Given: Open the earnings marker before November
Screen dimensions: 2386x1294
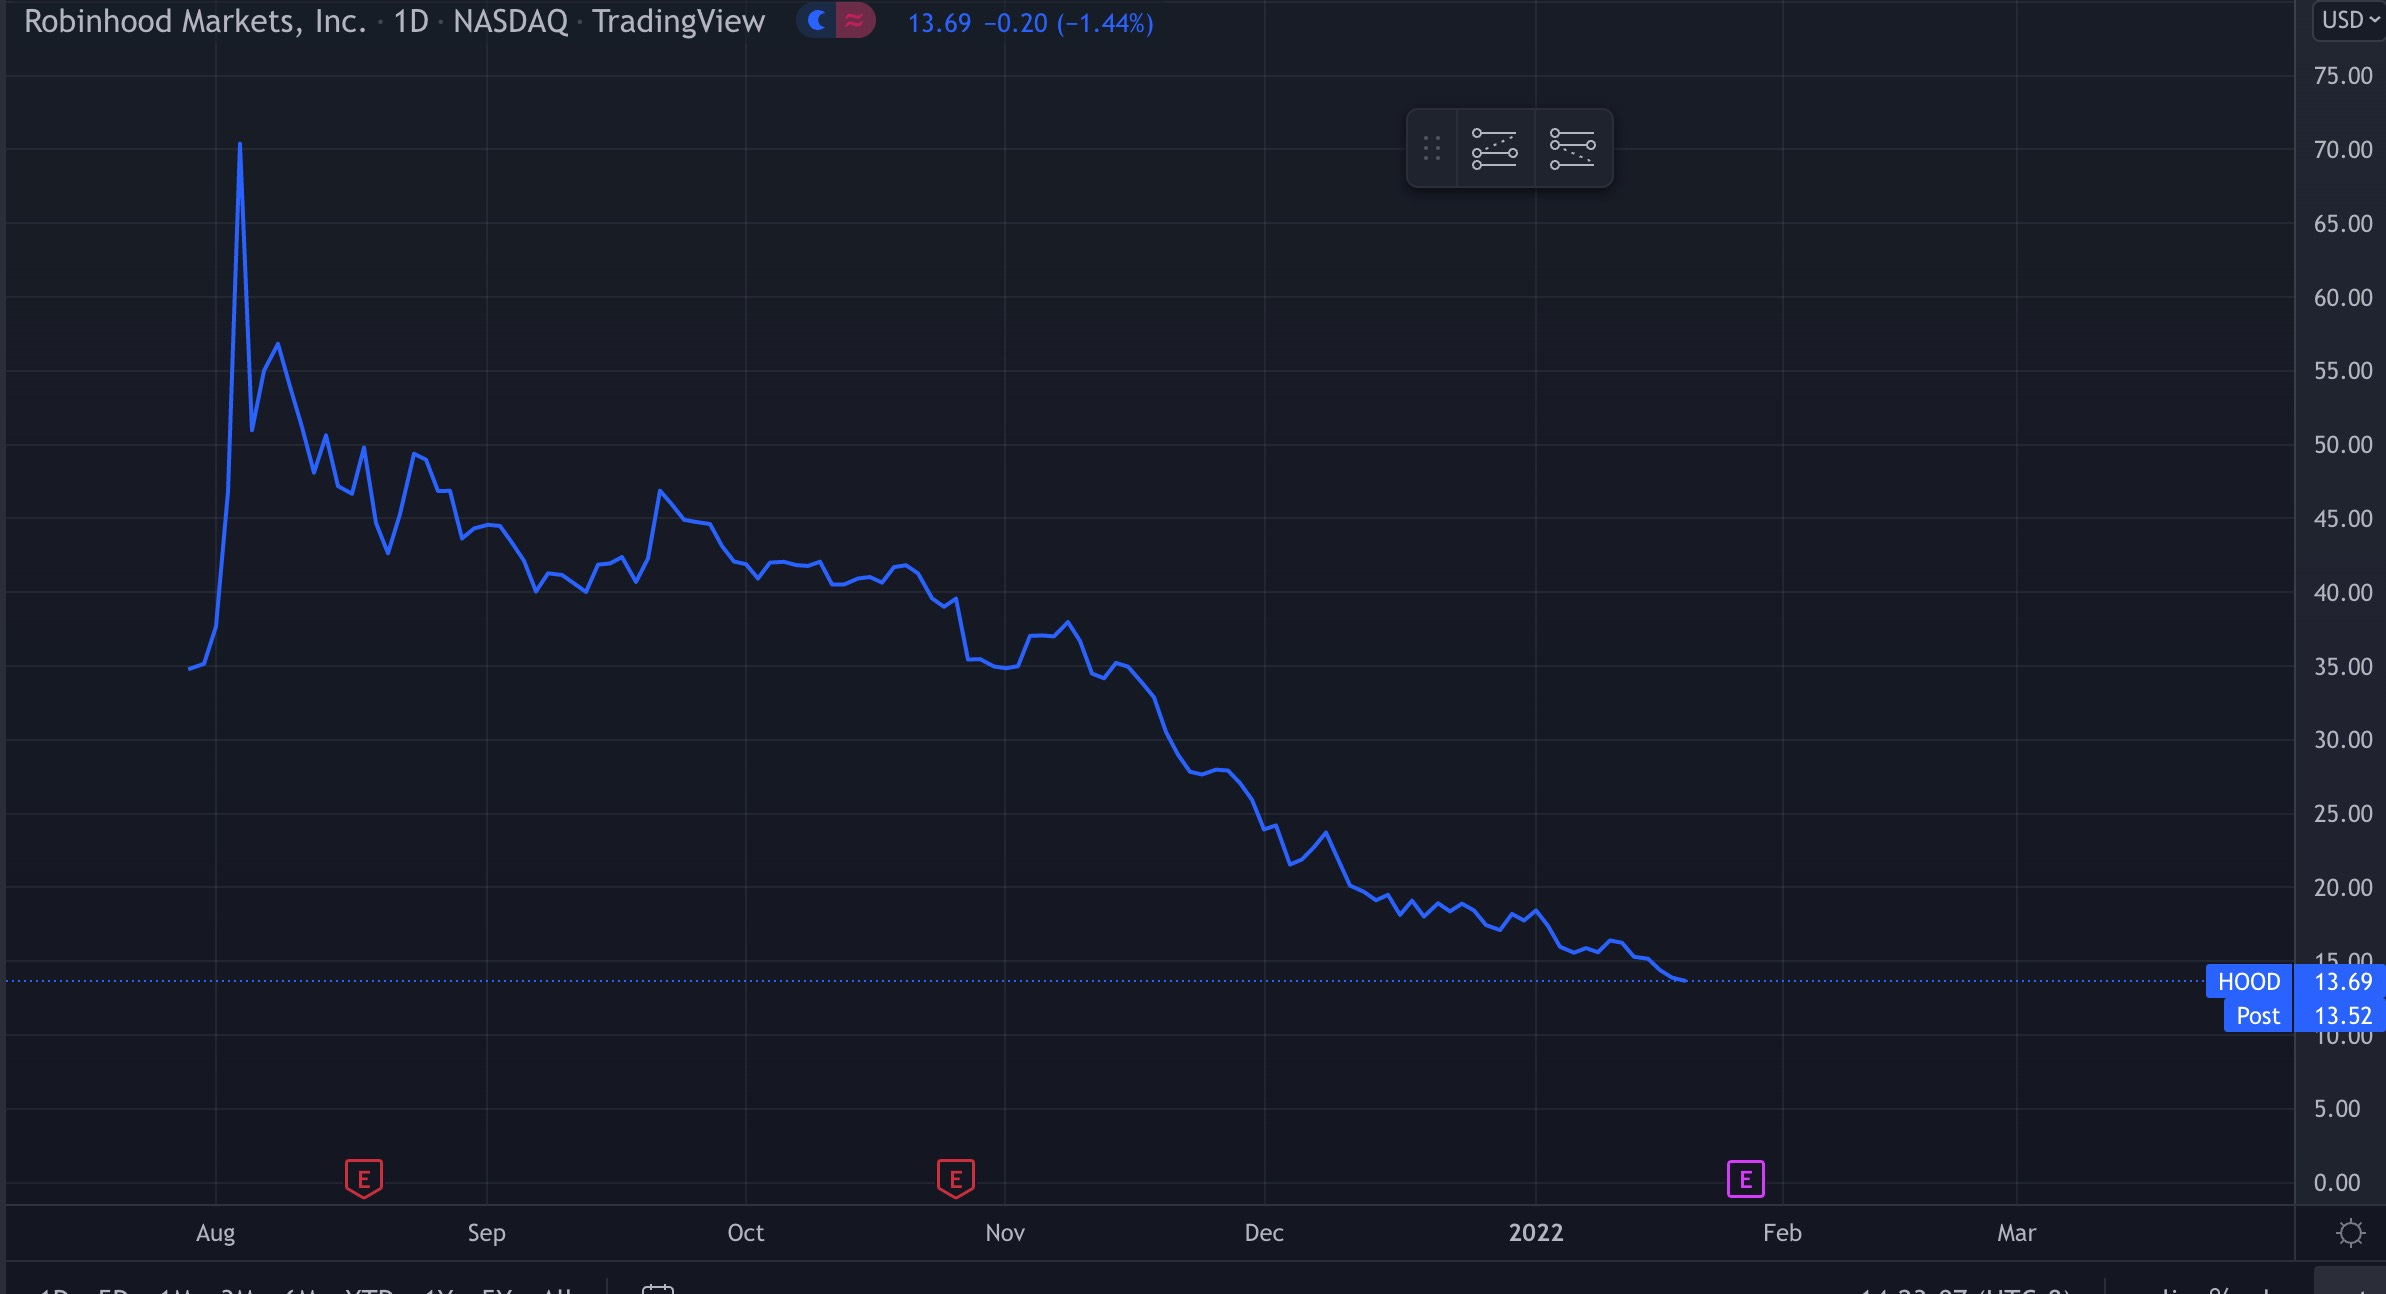Looking at the screenshot, I should pyautogui.click(x=956, y=1178).
